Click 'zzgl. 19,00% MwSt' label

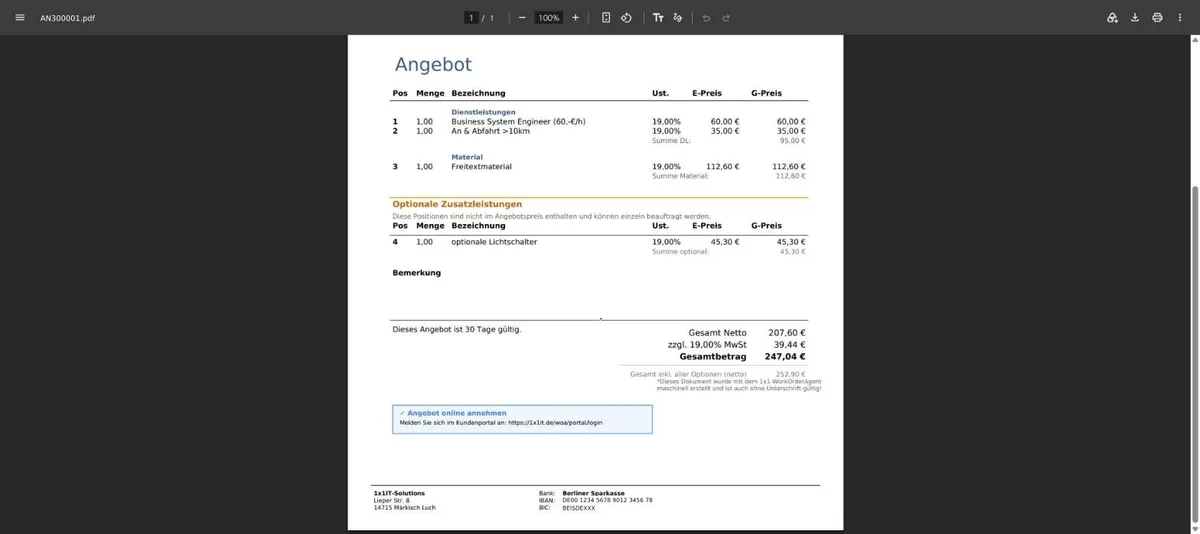pos(707,345)
